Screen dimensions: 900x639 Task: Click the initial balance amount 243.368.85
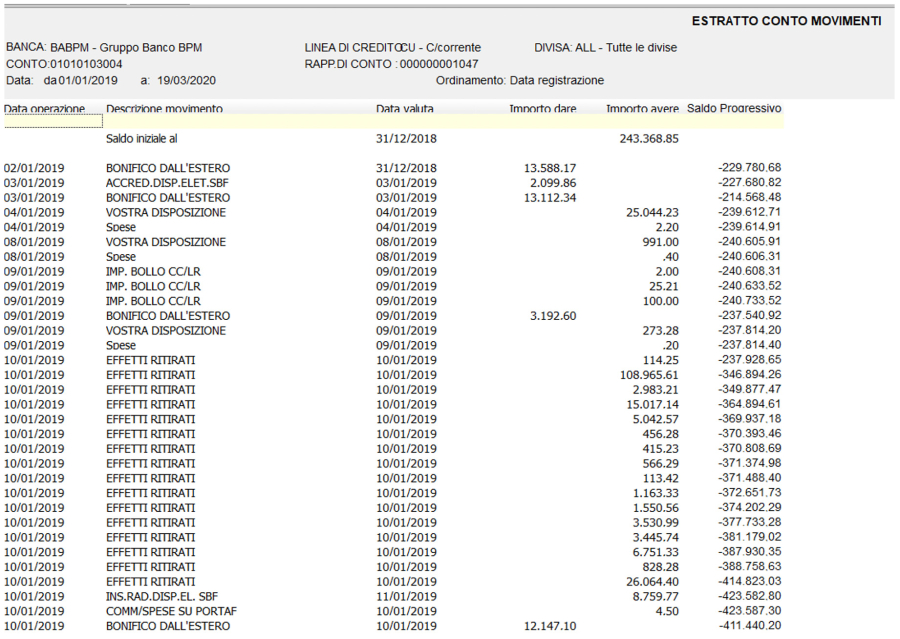[649, 139]
